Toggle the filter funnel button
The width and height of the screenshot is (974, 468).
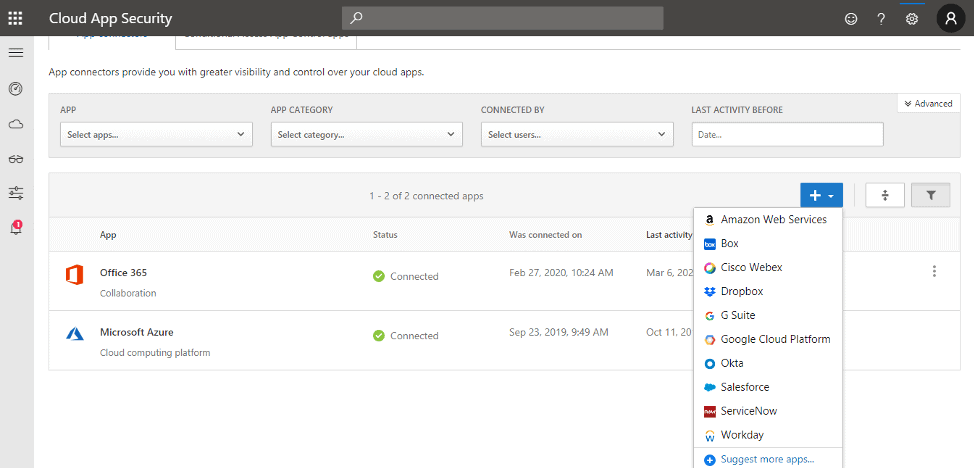931,195
